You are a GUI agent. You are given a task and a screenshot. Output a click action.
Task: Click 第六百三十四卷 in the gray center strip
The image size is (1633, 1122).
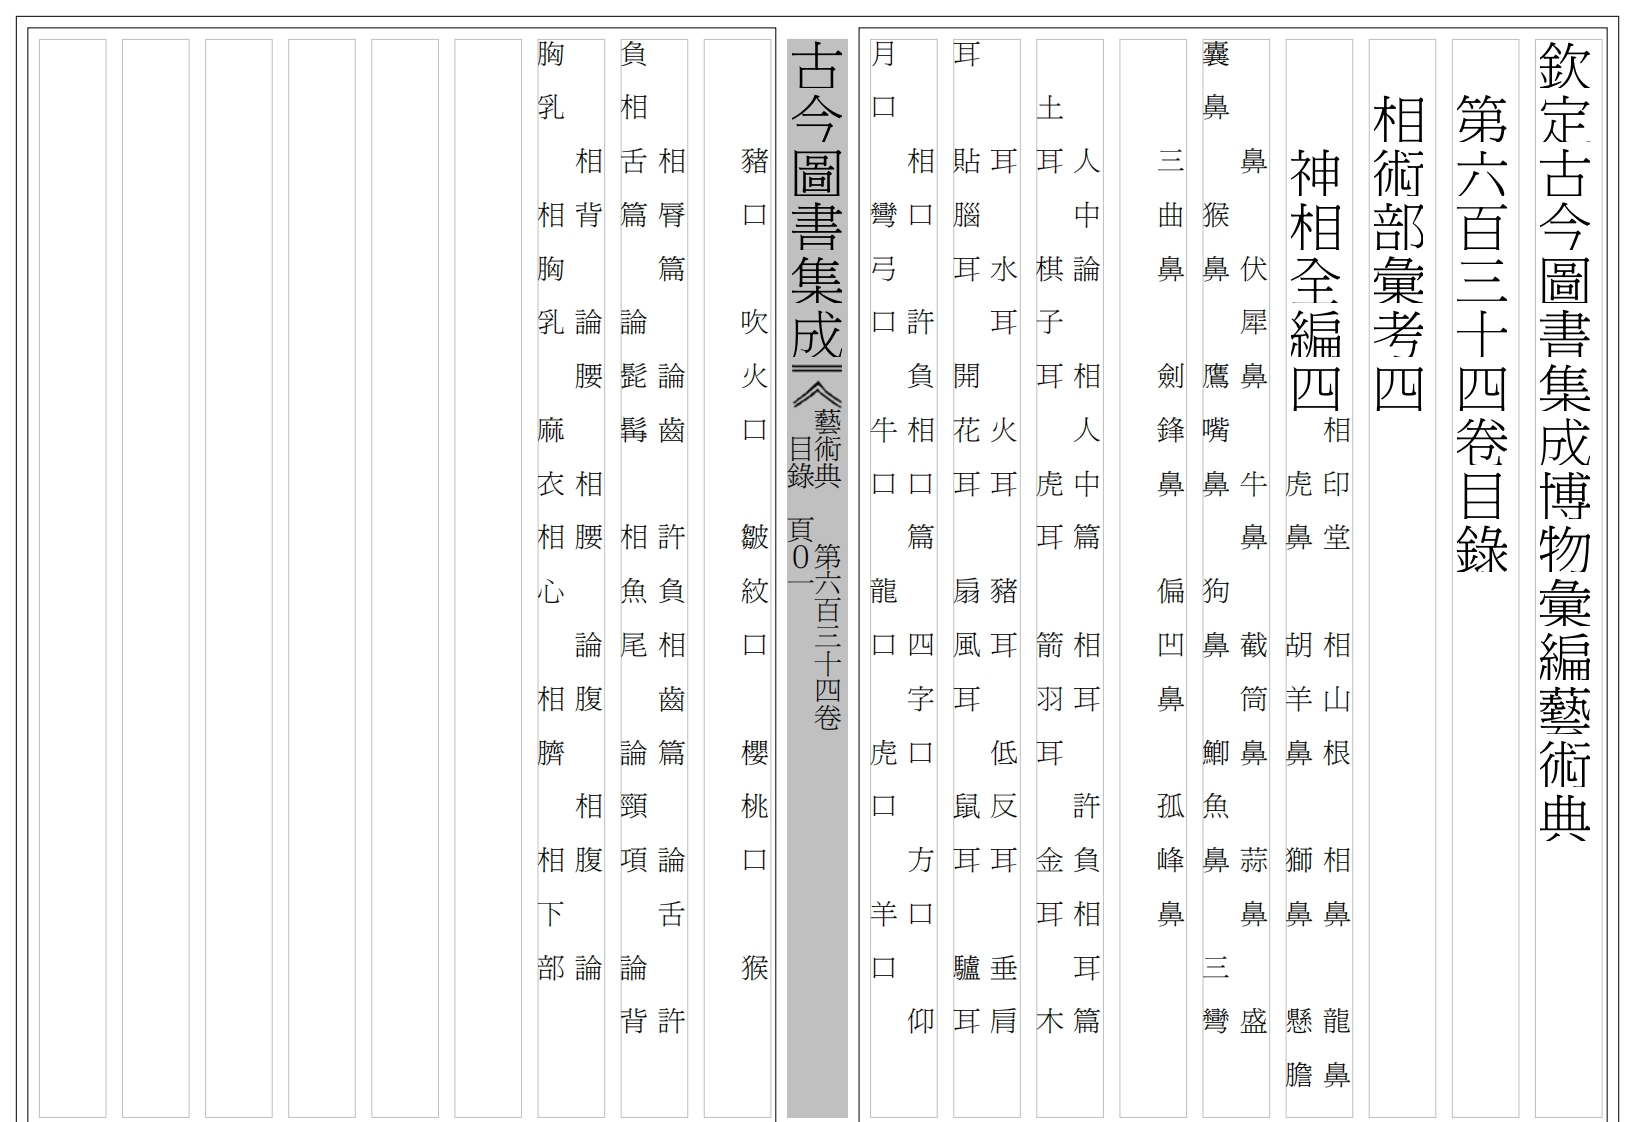[x=827, y=636]
